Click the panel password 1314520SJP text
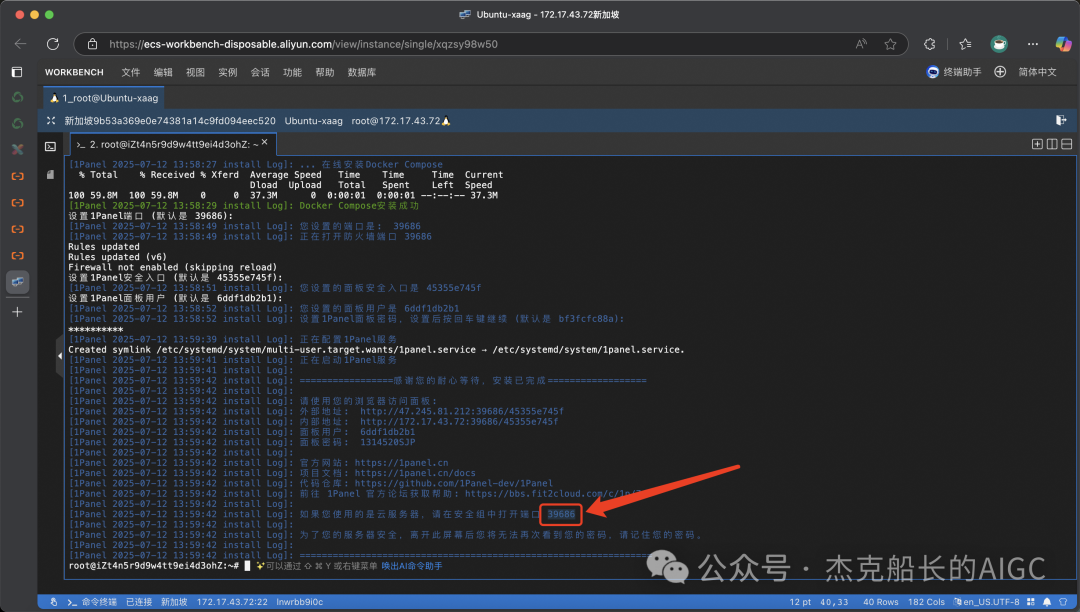Viewport: 1080px width, 612px height. [x=388, y=443]
